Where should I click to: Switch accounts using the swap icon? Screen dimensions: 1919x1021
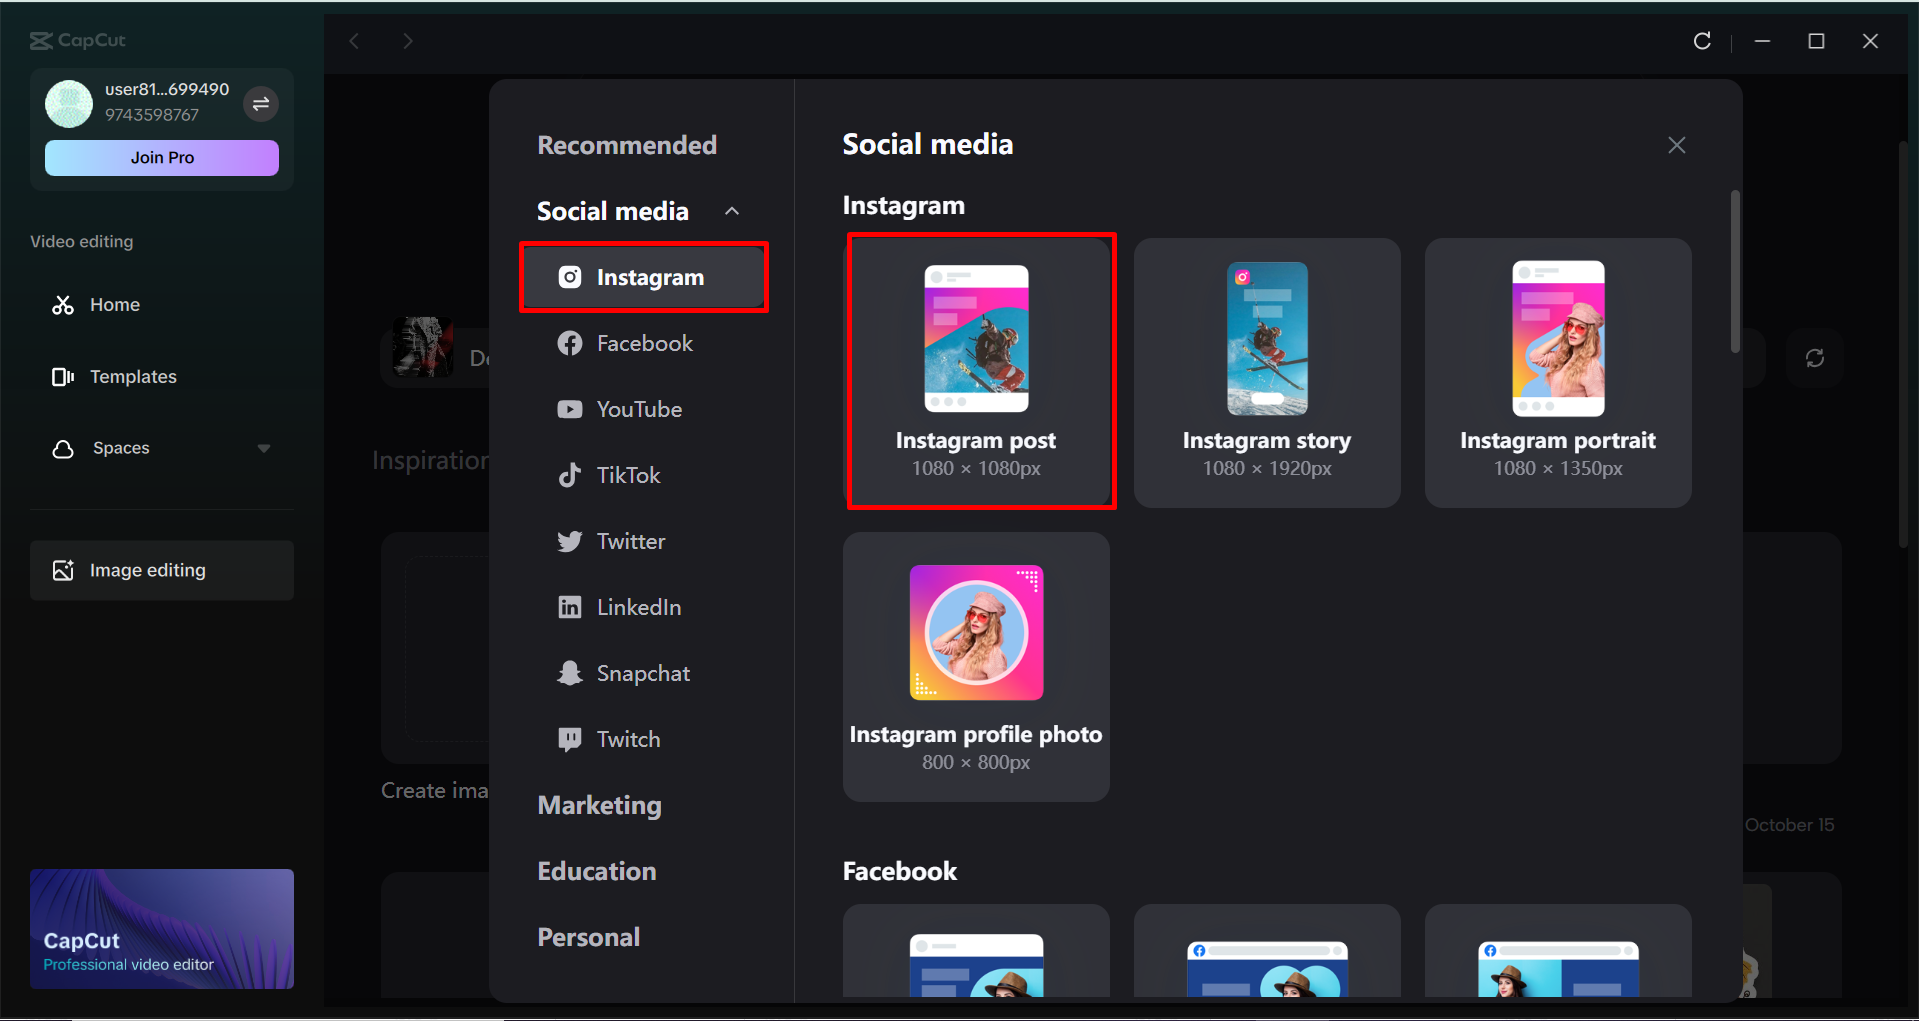click(260, 103)
